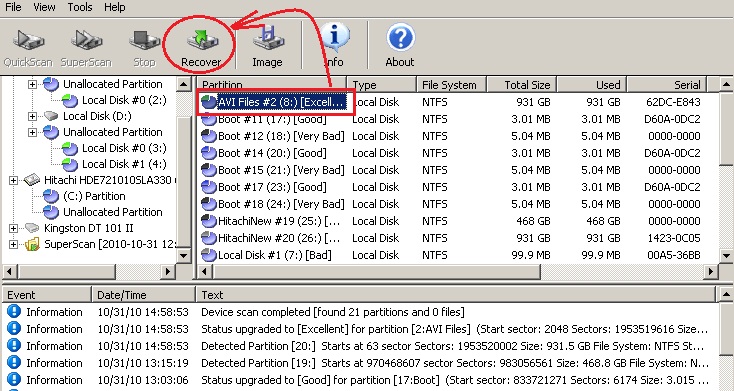Image resolution: width=734 pixels, height=391 pixels.
Task: Expand the Local Disk (D:) tree node
Action: (32, 116)
